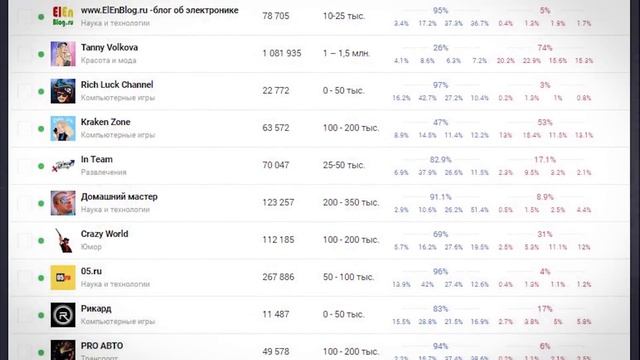Tick checkbox for Tanny Volkova row
Image resolution: width=640 pixels, height=360 pixels.
click(x=24, y=54)
